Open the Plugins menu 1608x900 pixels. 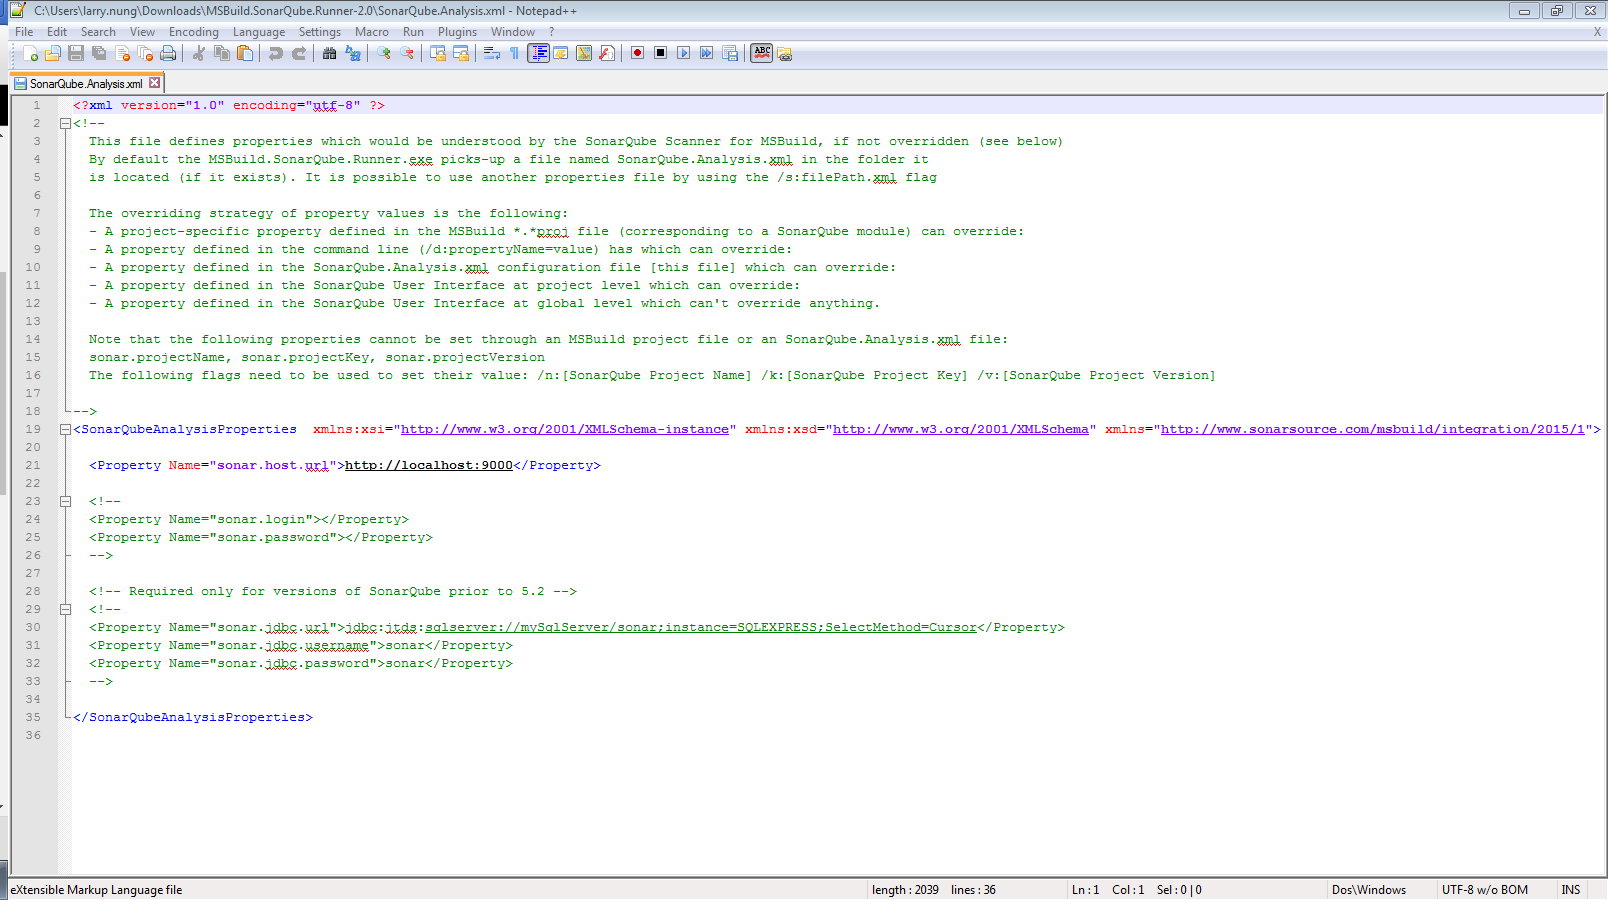pos(457,32)
